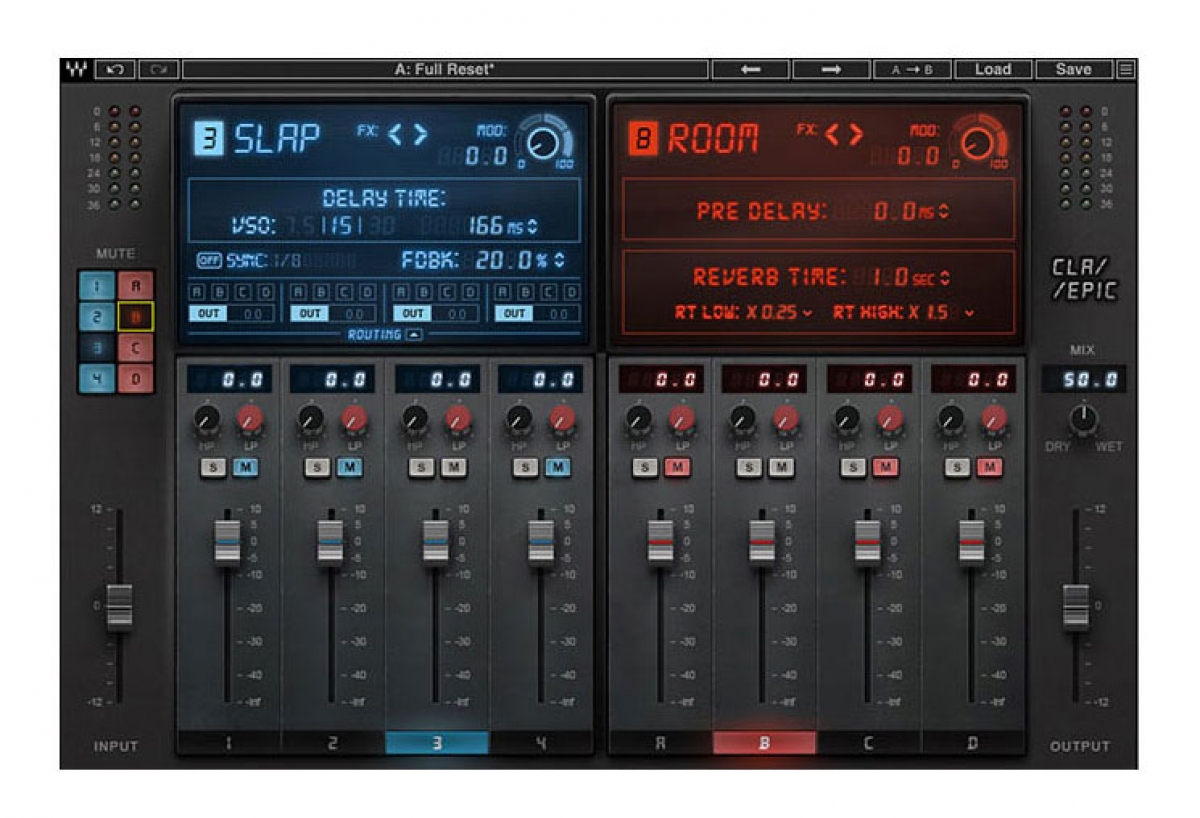Click the Save preset button
The width and height of the screenshot is (1200, 818).
point(1073,70)
